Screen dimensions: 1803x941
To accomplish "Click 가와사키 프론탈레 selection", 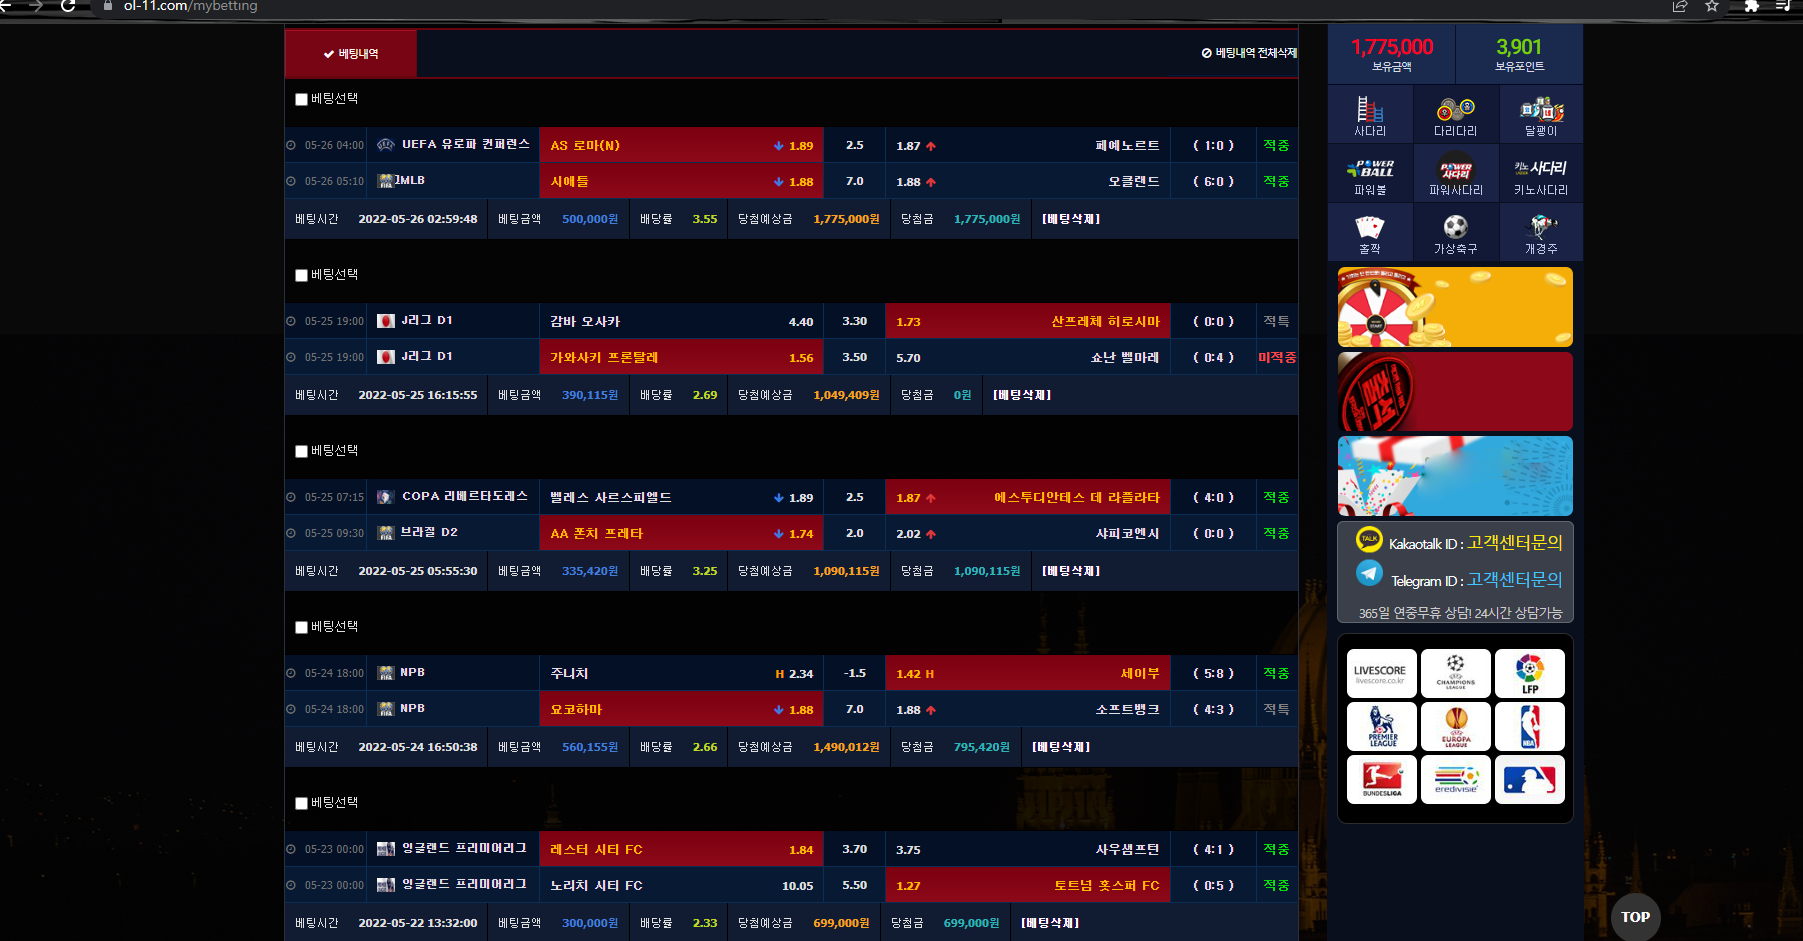I will click(681, 357).
